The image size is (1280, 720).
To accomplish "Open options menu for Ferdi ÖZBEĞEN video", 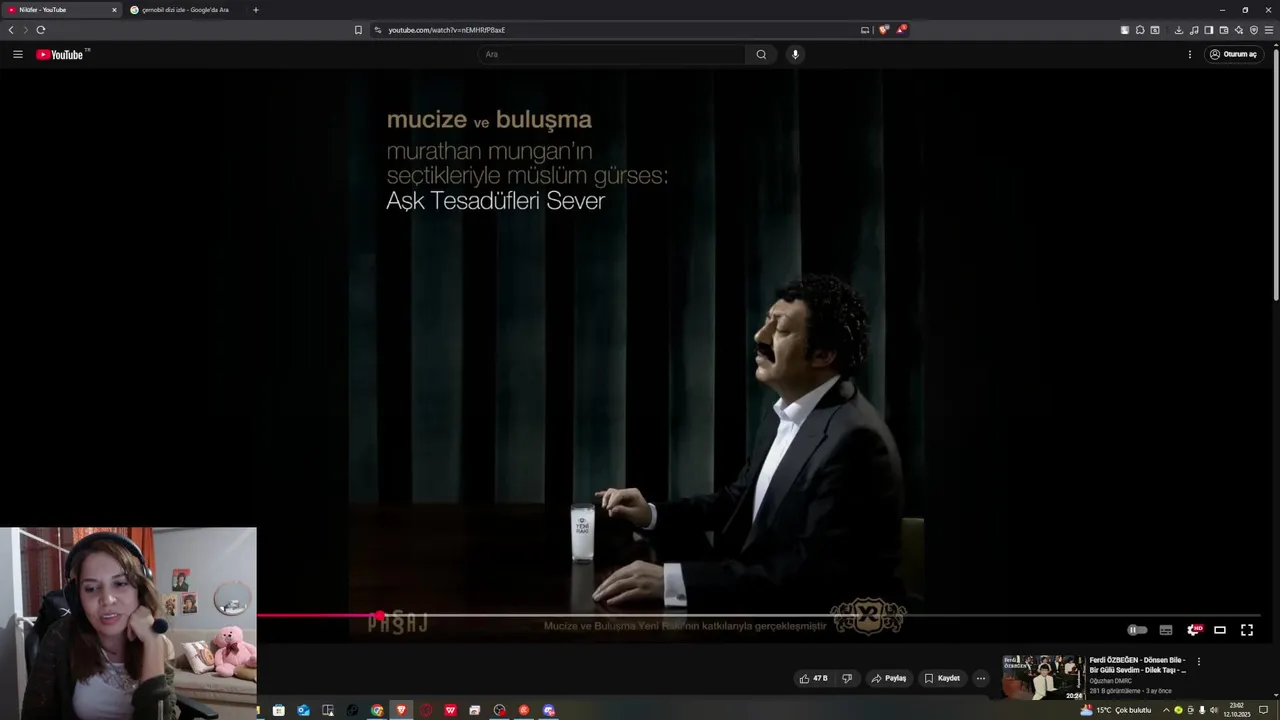I will pyautogui.click(x=1199, y=661).
